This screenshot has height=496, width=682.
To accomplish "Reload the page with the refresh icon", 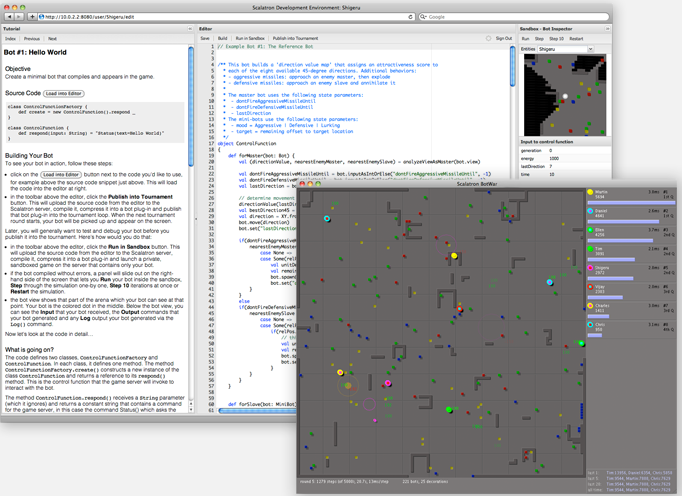I will pyautogui.click(x=410, y=17).
